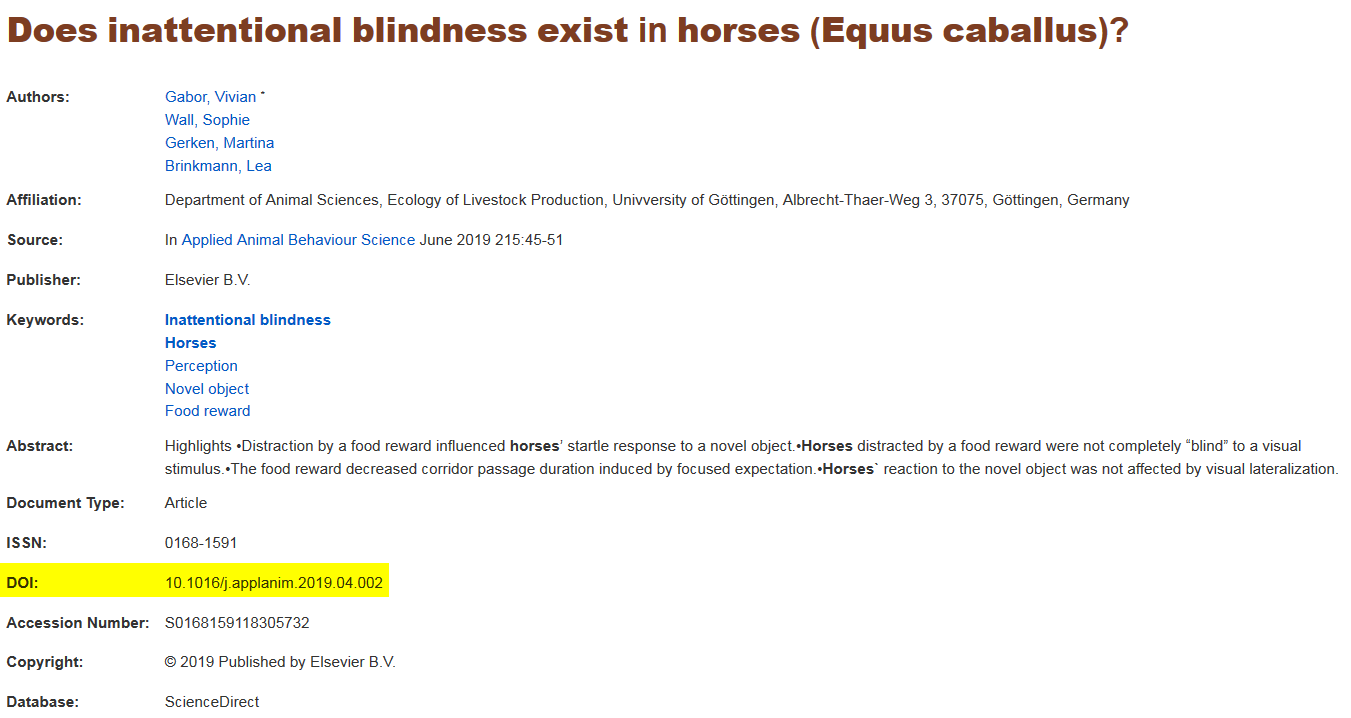This screenshot has height=718, width=1351.
Task: Click the affiliation address text
Action: tap(647, 200)
